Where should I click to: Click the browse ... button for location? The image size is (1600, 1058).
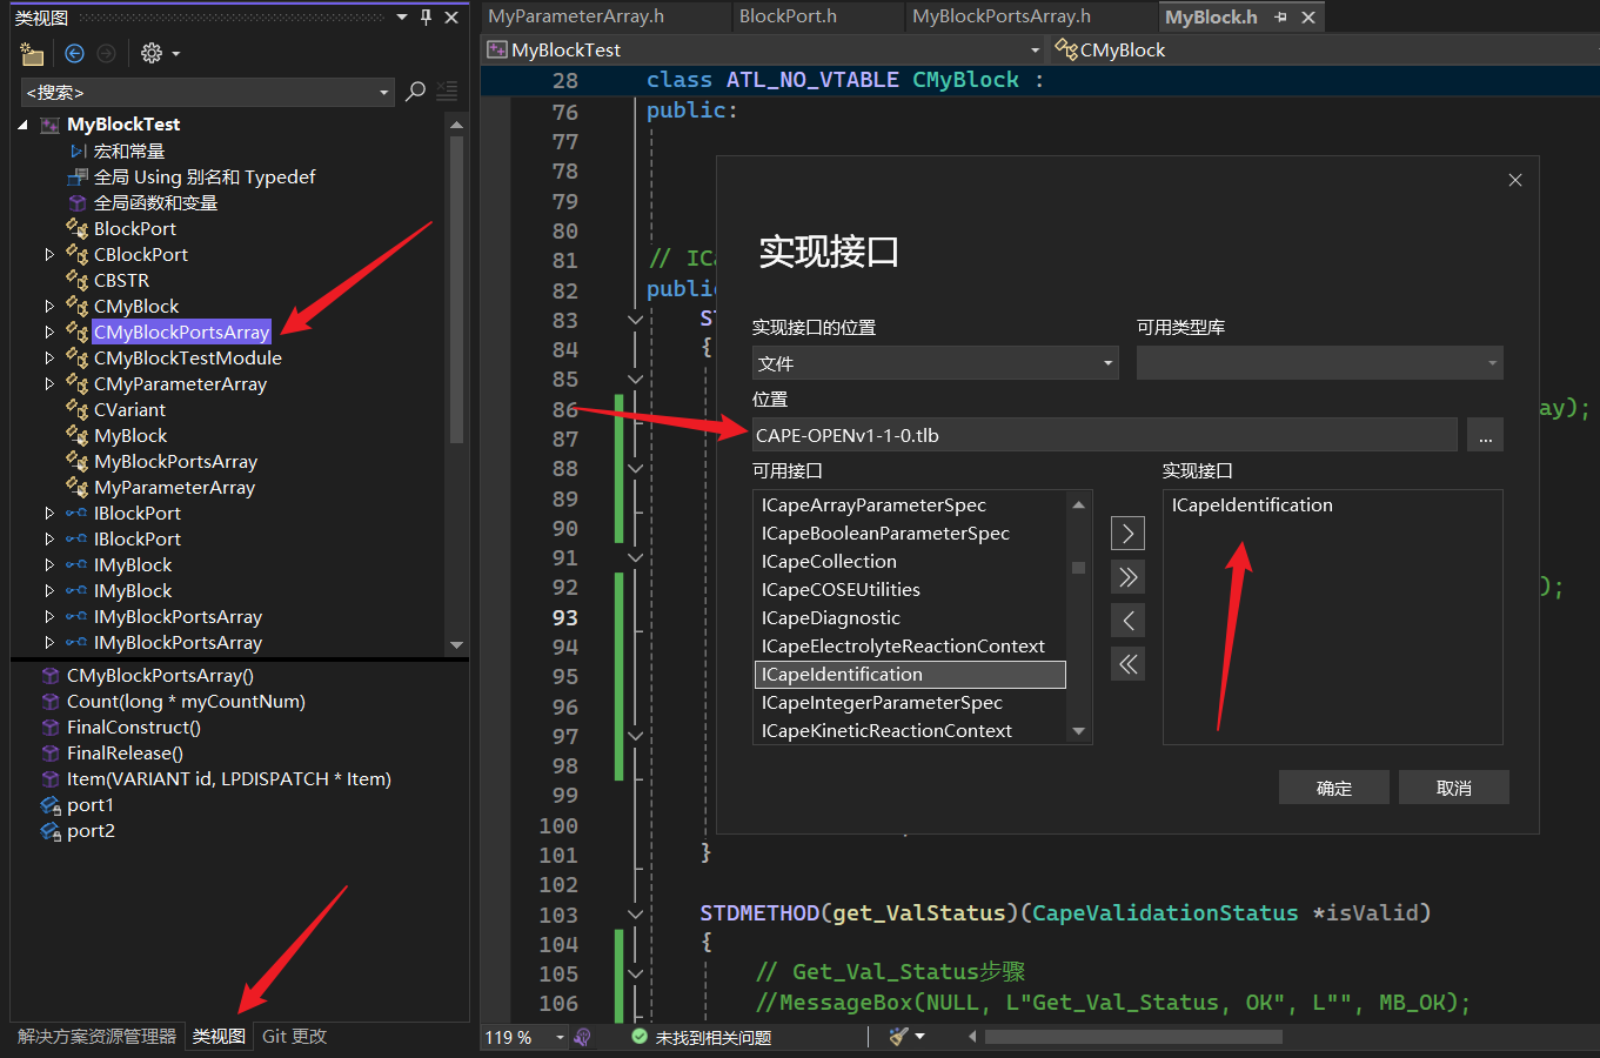(1485, 436)
